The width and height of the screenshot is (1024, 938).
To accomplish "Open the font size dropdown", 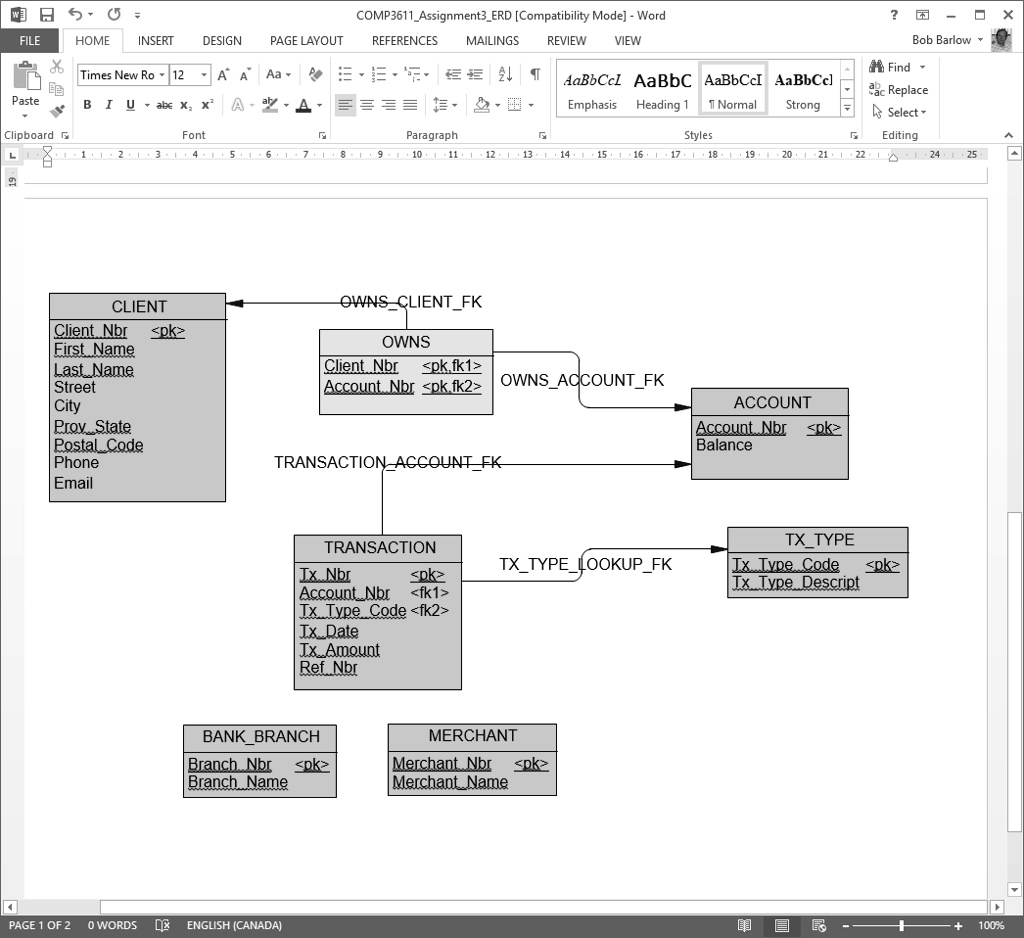I will [x=205, y=73].
